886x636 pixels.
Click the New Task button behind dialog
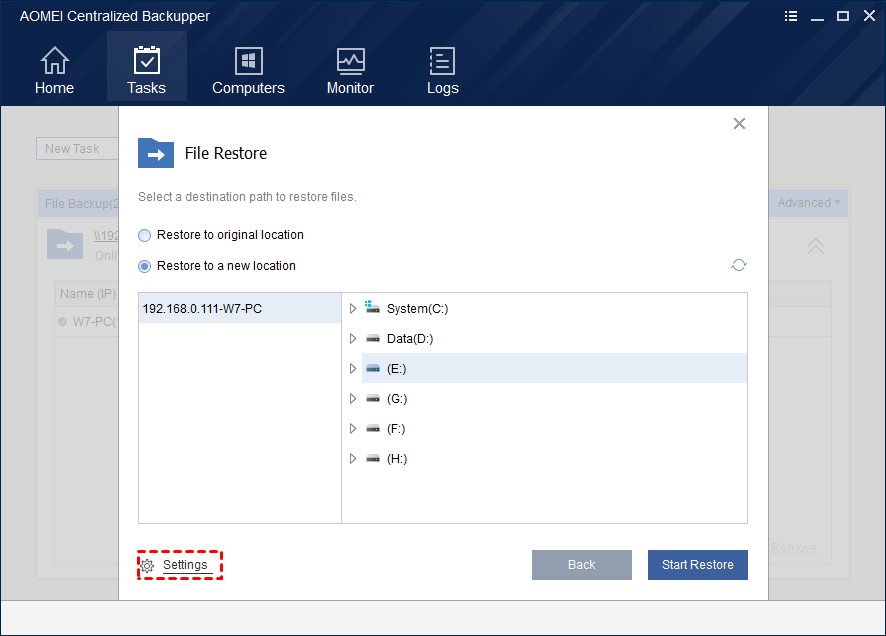[77, 149]
